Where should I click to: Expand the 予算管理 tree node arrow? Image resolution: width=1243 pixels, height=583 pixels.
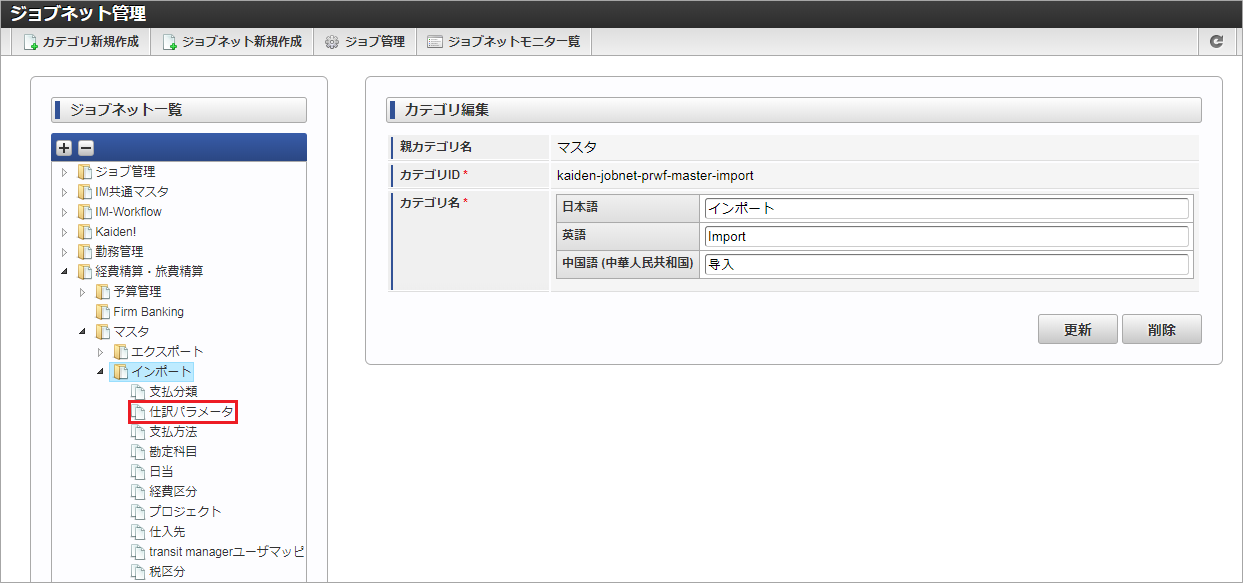click(83, 292)
